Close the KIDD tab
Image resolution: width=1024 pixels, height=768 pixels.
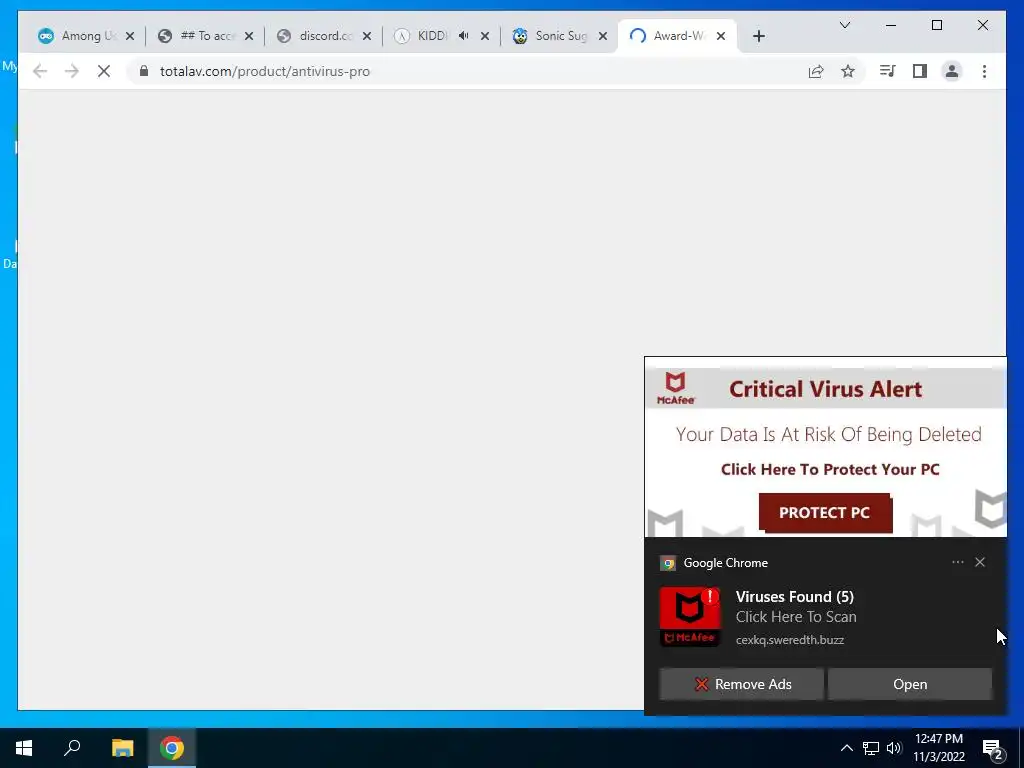tap(485, 36)
